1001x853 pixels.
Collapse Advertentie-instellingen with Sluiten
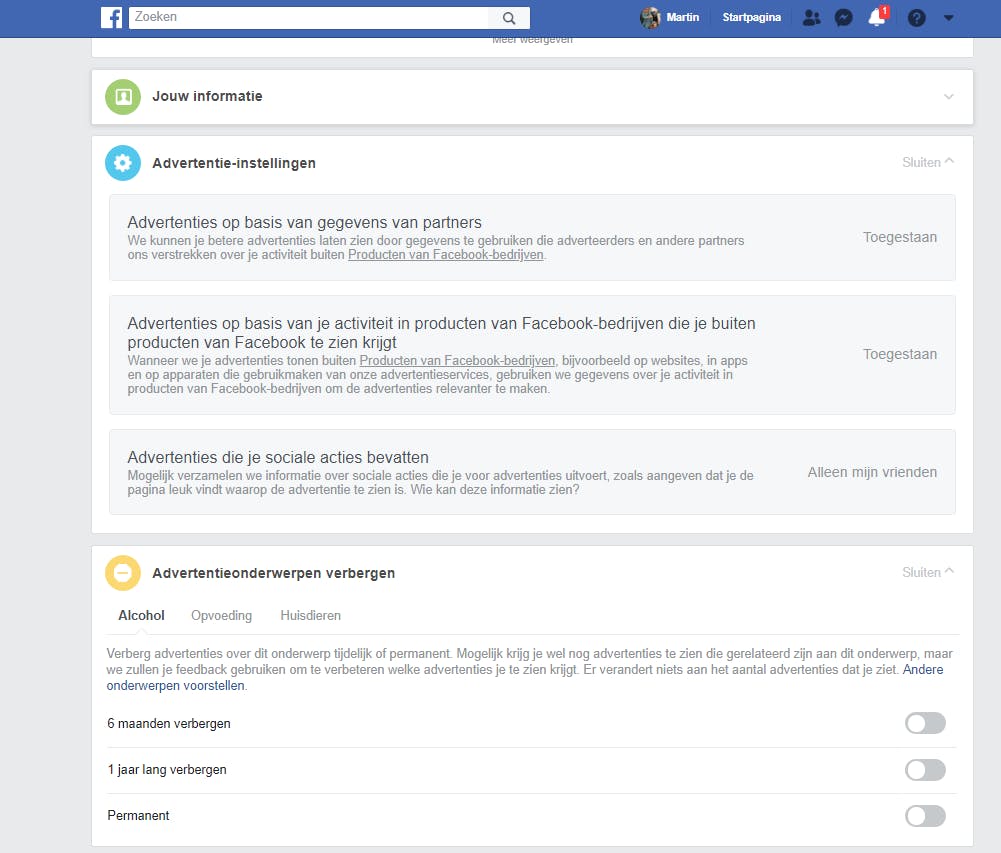tap(928, 162)
